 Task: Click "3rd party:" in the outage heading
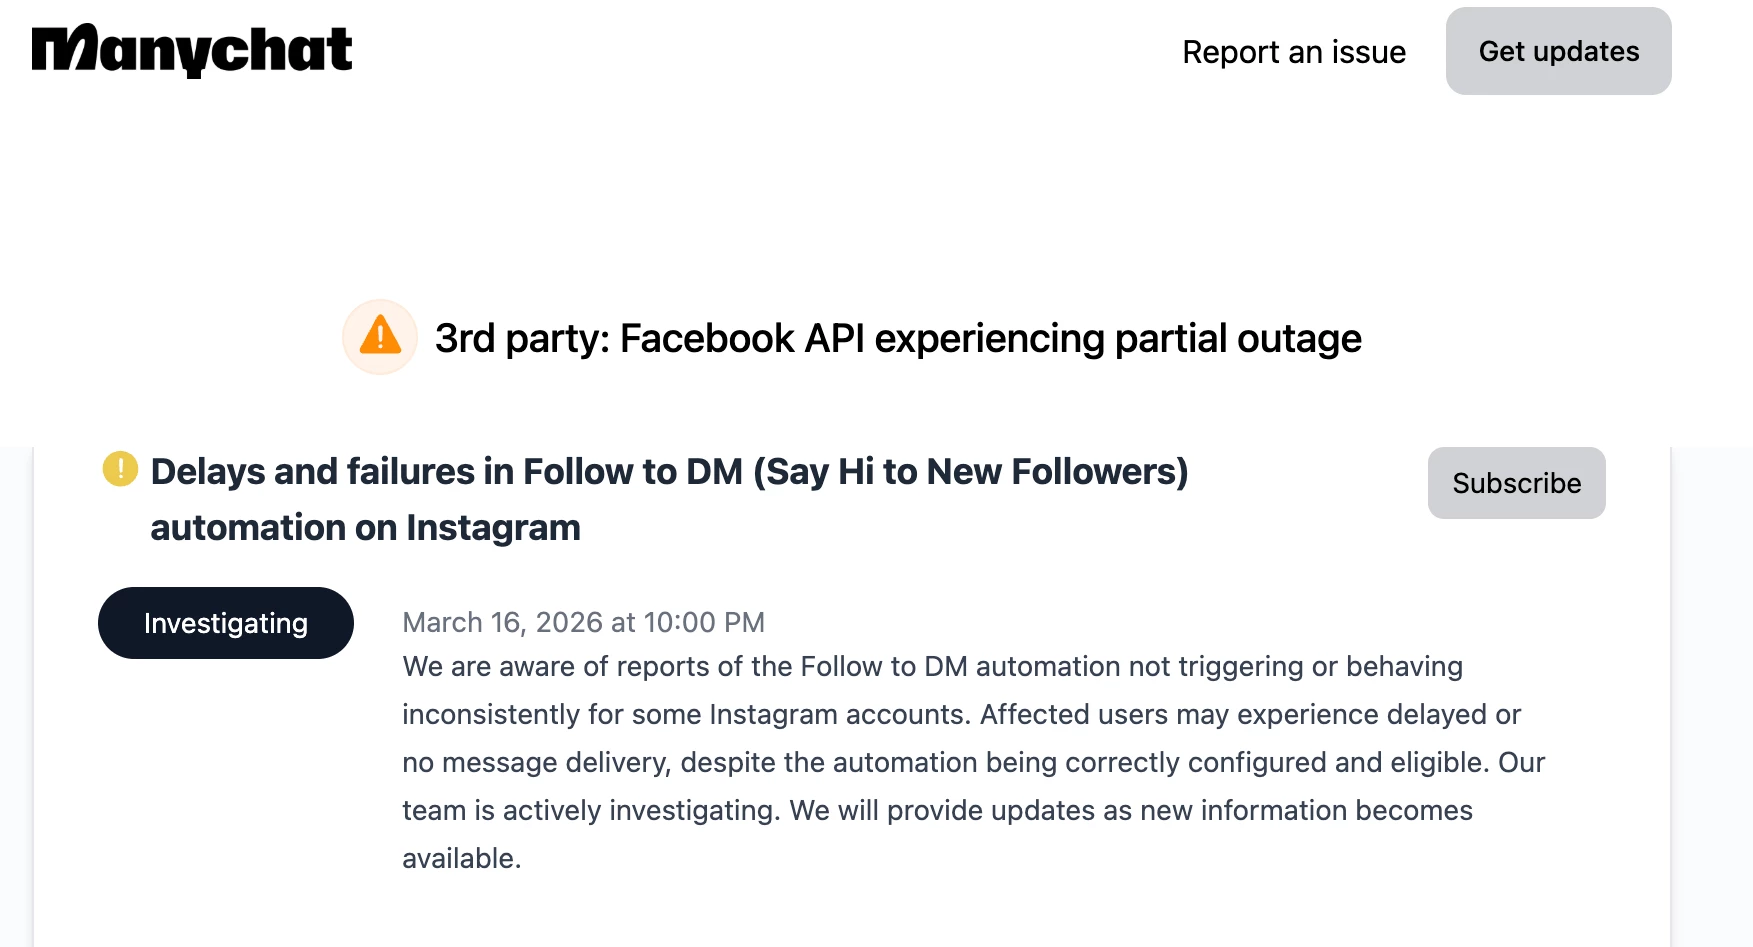pyautogui.click(x=521, y=339)
